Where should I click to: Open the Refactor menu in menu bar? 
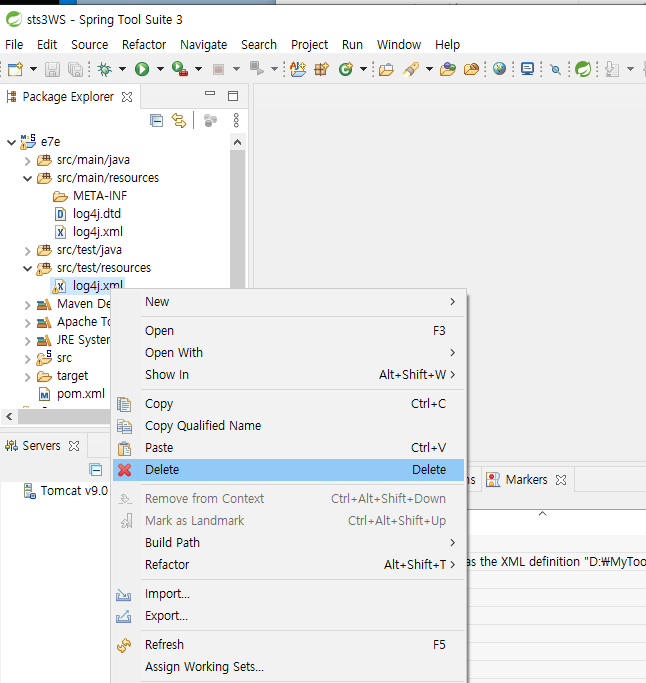pos(144,44)
